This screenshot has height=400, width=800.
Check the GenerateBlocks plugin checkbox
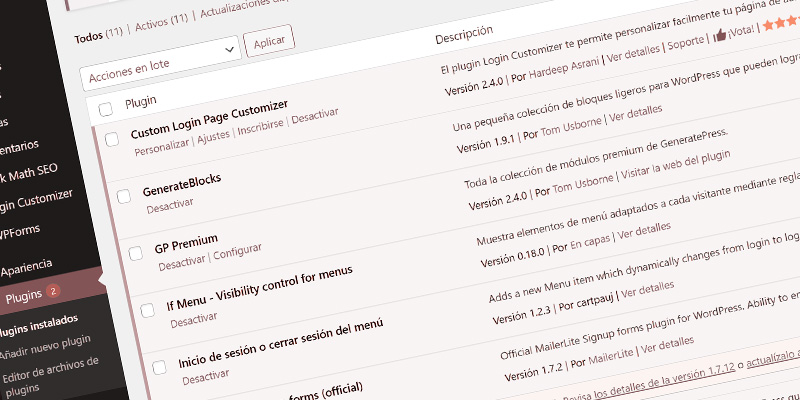(x=123, y=196)
